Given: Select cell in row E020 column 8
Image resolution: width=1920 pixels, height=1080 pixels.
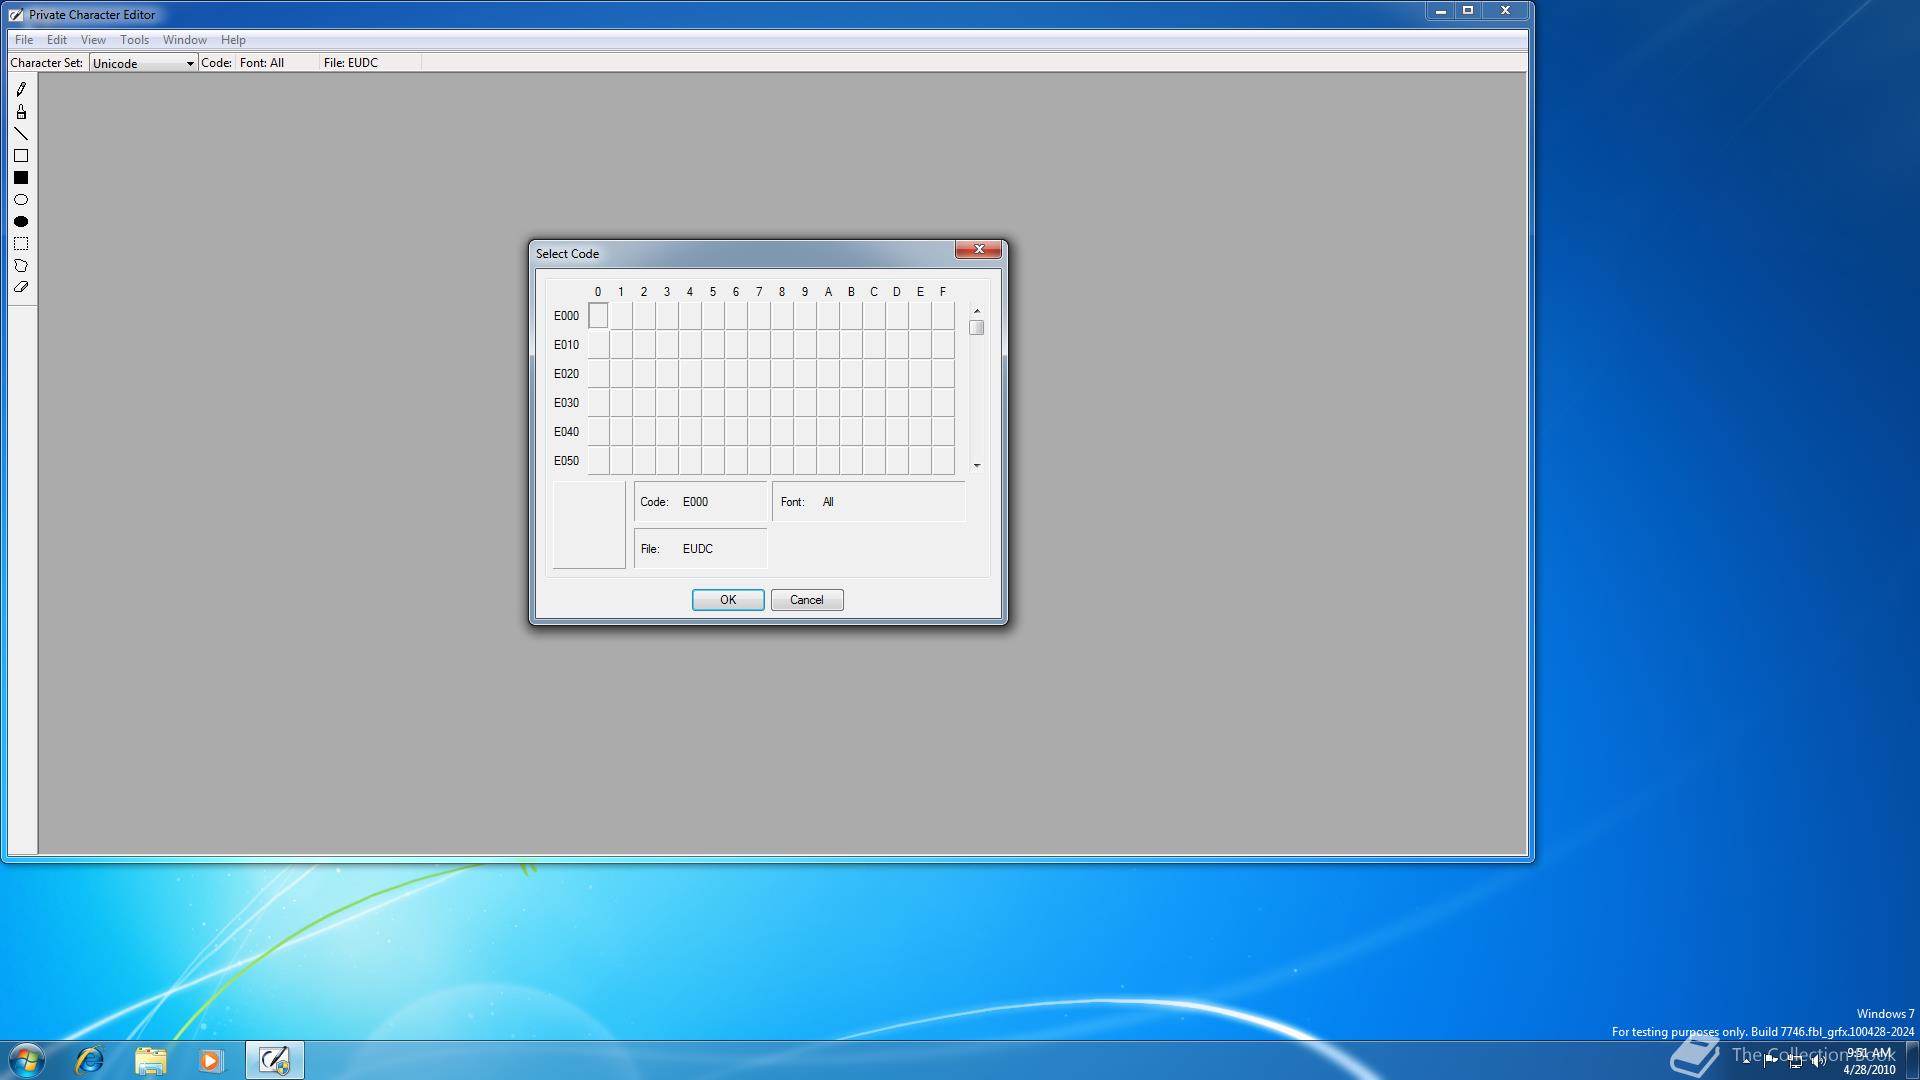Looking at the screenshot, I should [782, 374].
